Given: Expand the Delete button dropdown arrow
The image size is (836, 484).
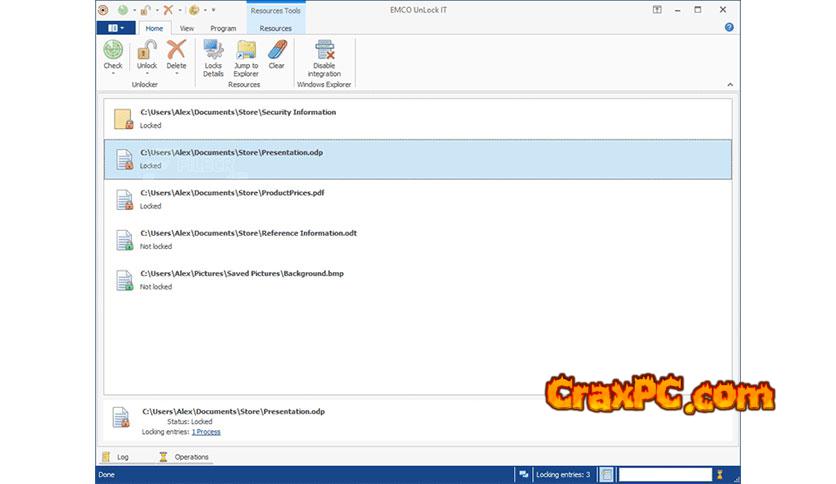Looking at the screenshot, I should click(176, 74).
